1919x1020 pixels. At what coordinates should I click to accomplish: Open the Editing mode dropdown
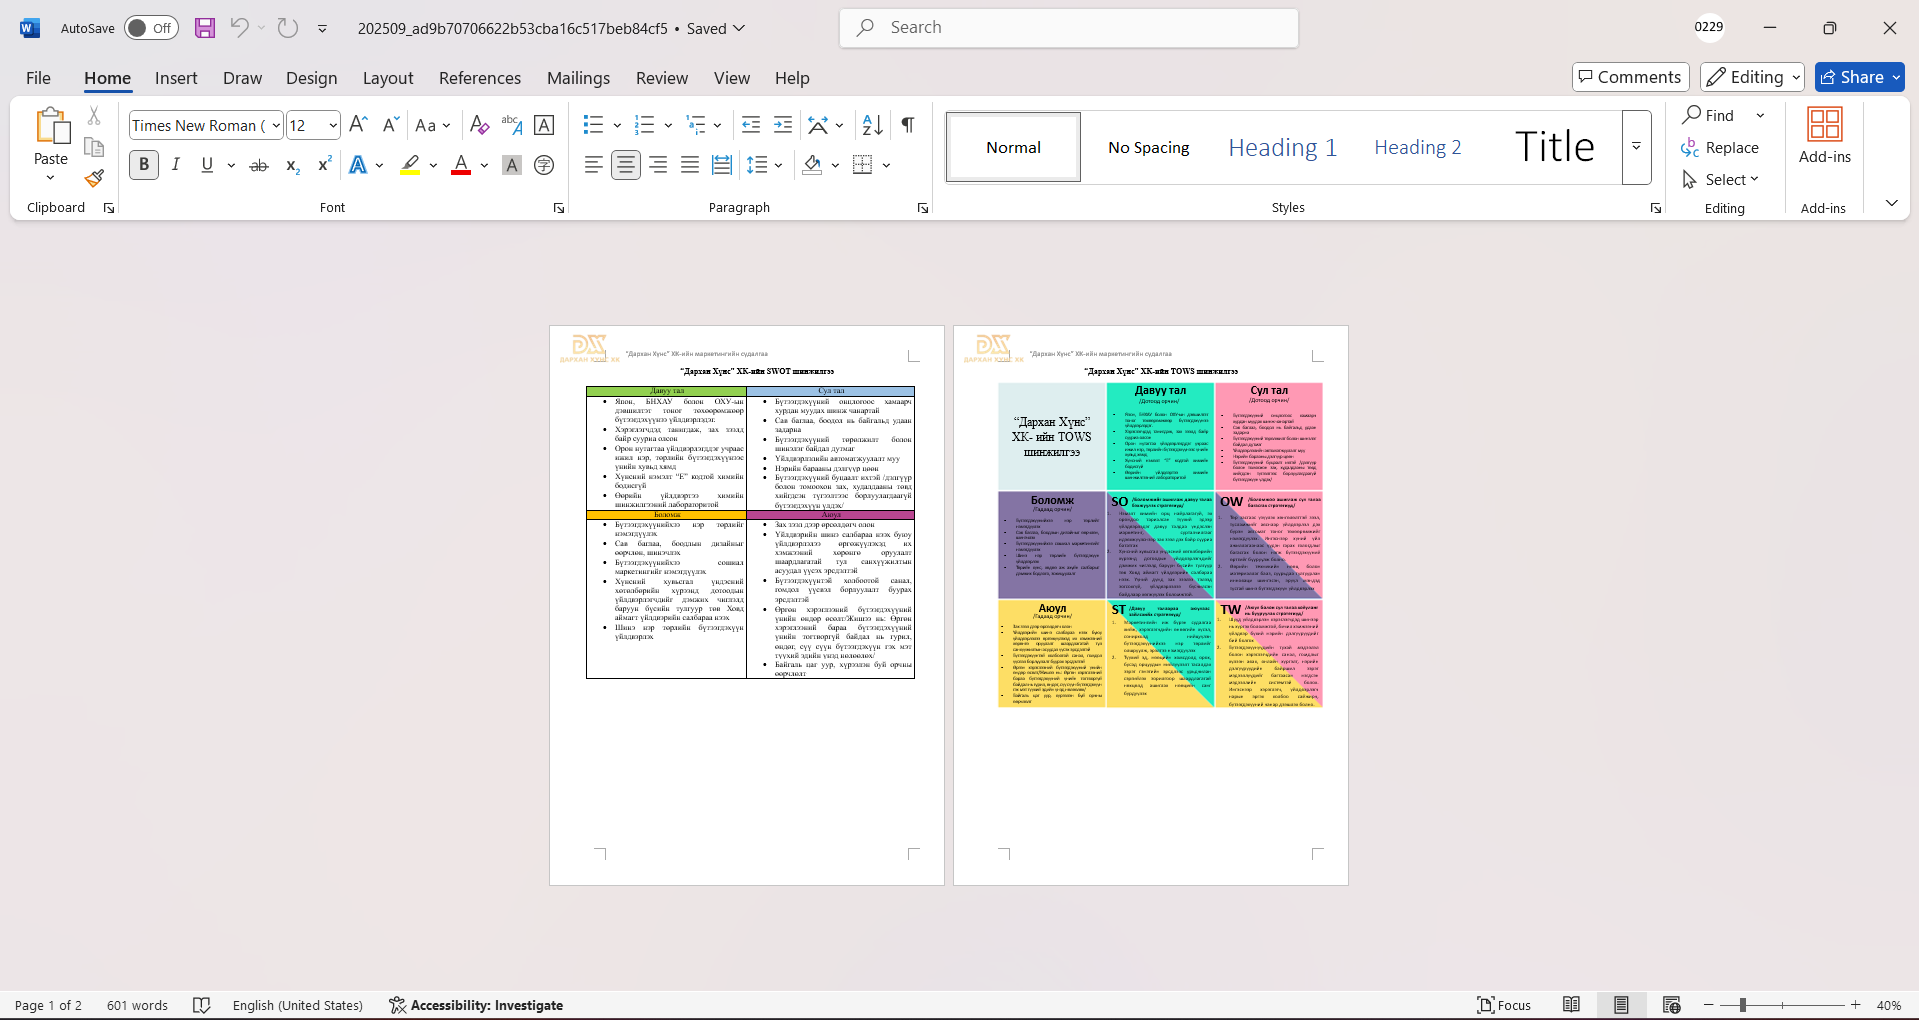1752,77
